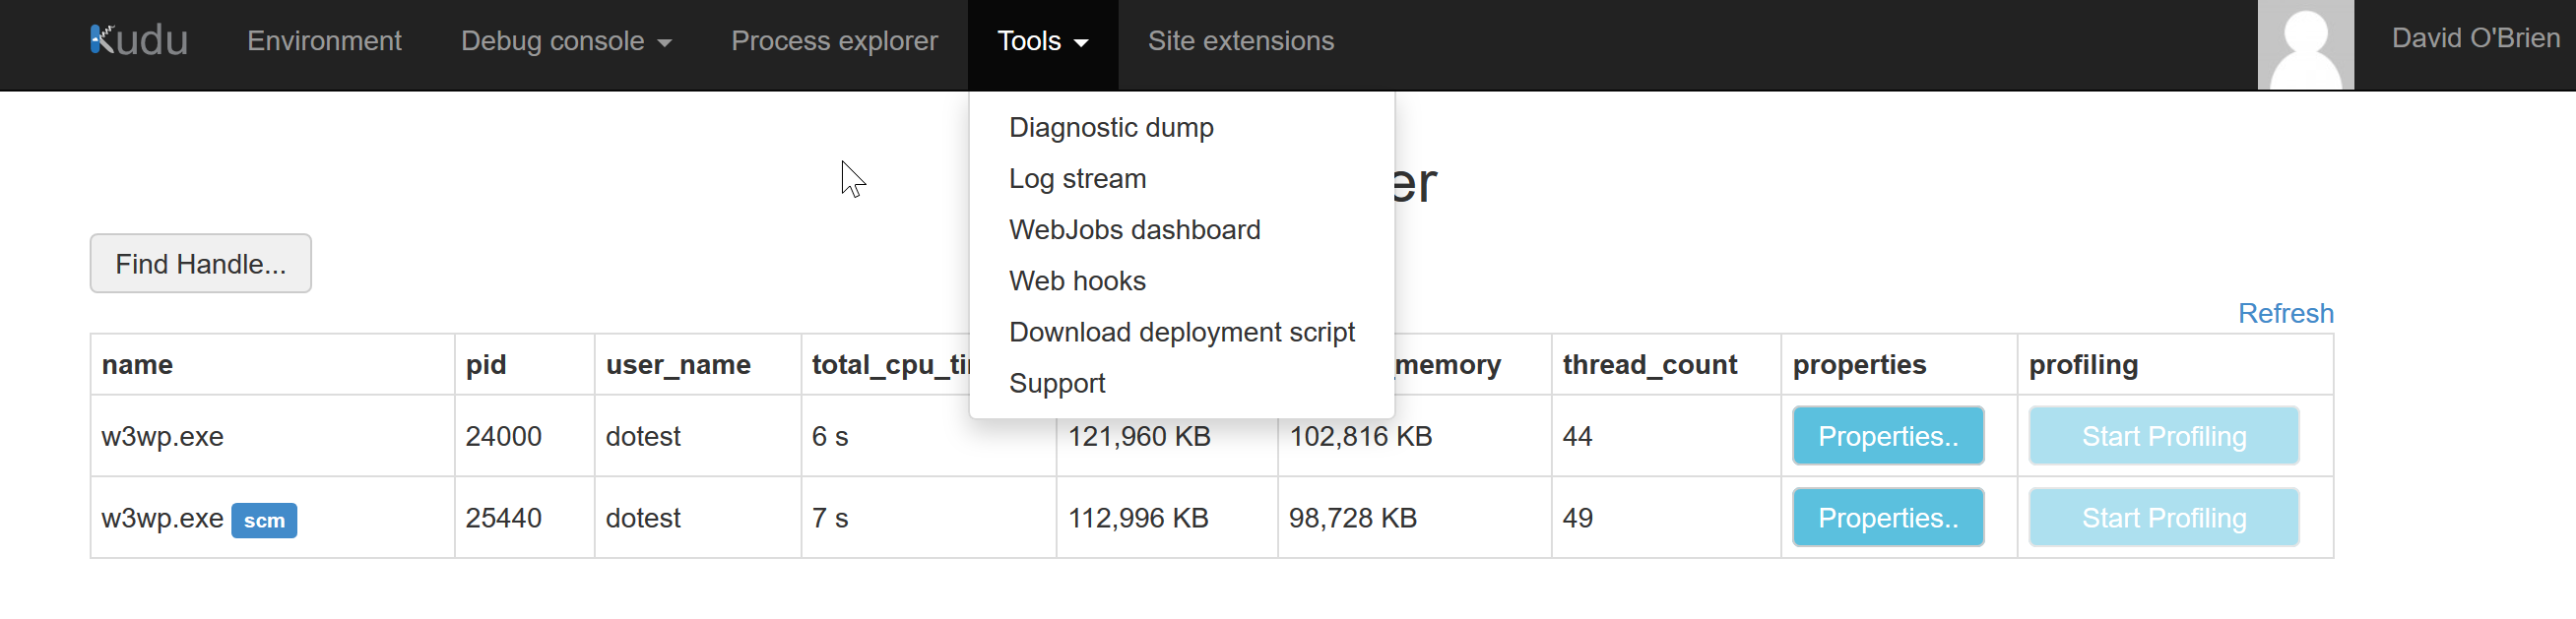This screenshot has height=619, width=2576.
Task: Open Properties for process 24000
Action: pos(1888,436)
